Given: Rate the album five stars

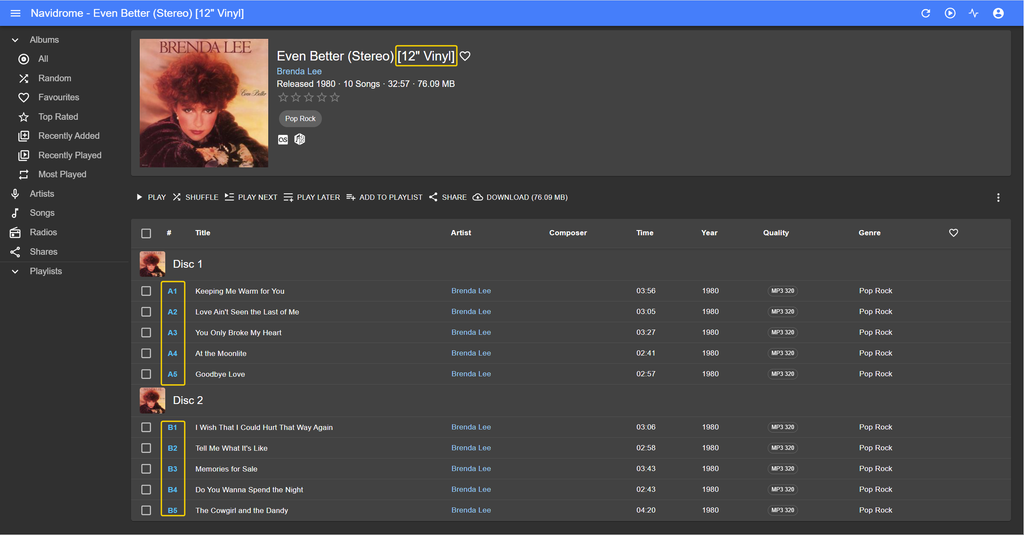Looking at the screenshot, I should click(x=335, y=97).
